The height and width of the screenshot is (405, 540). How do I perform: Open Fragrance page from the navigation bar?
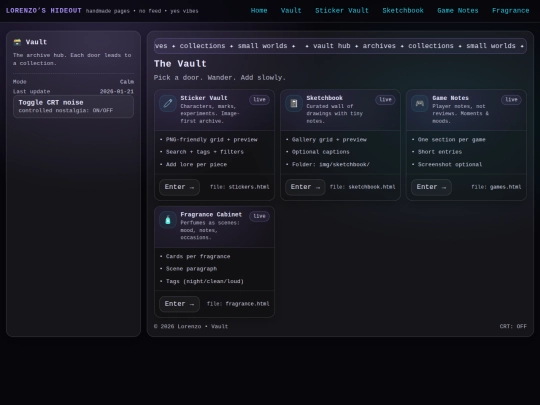tap(510, 11)
